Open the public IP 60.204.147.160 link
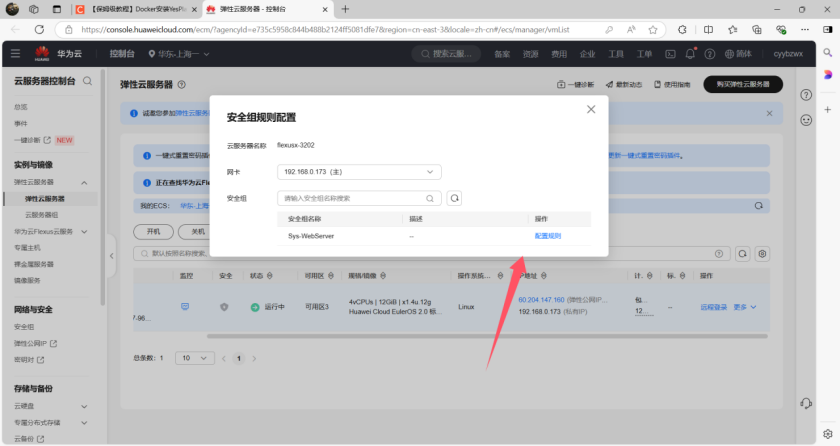 coord(541,300)
